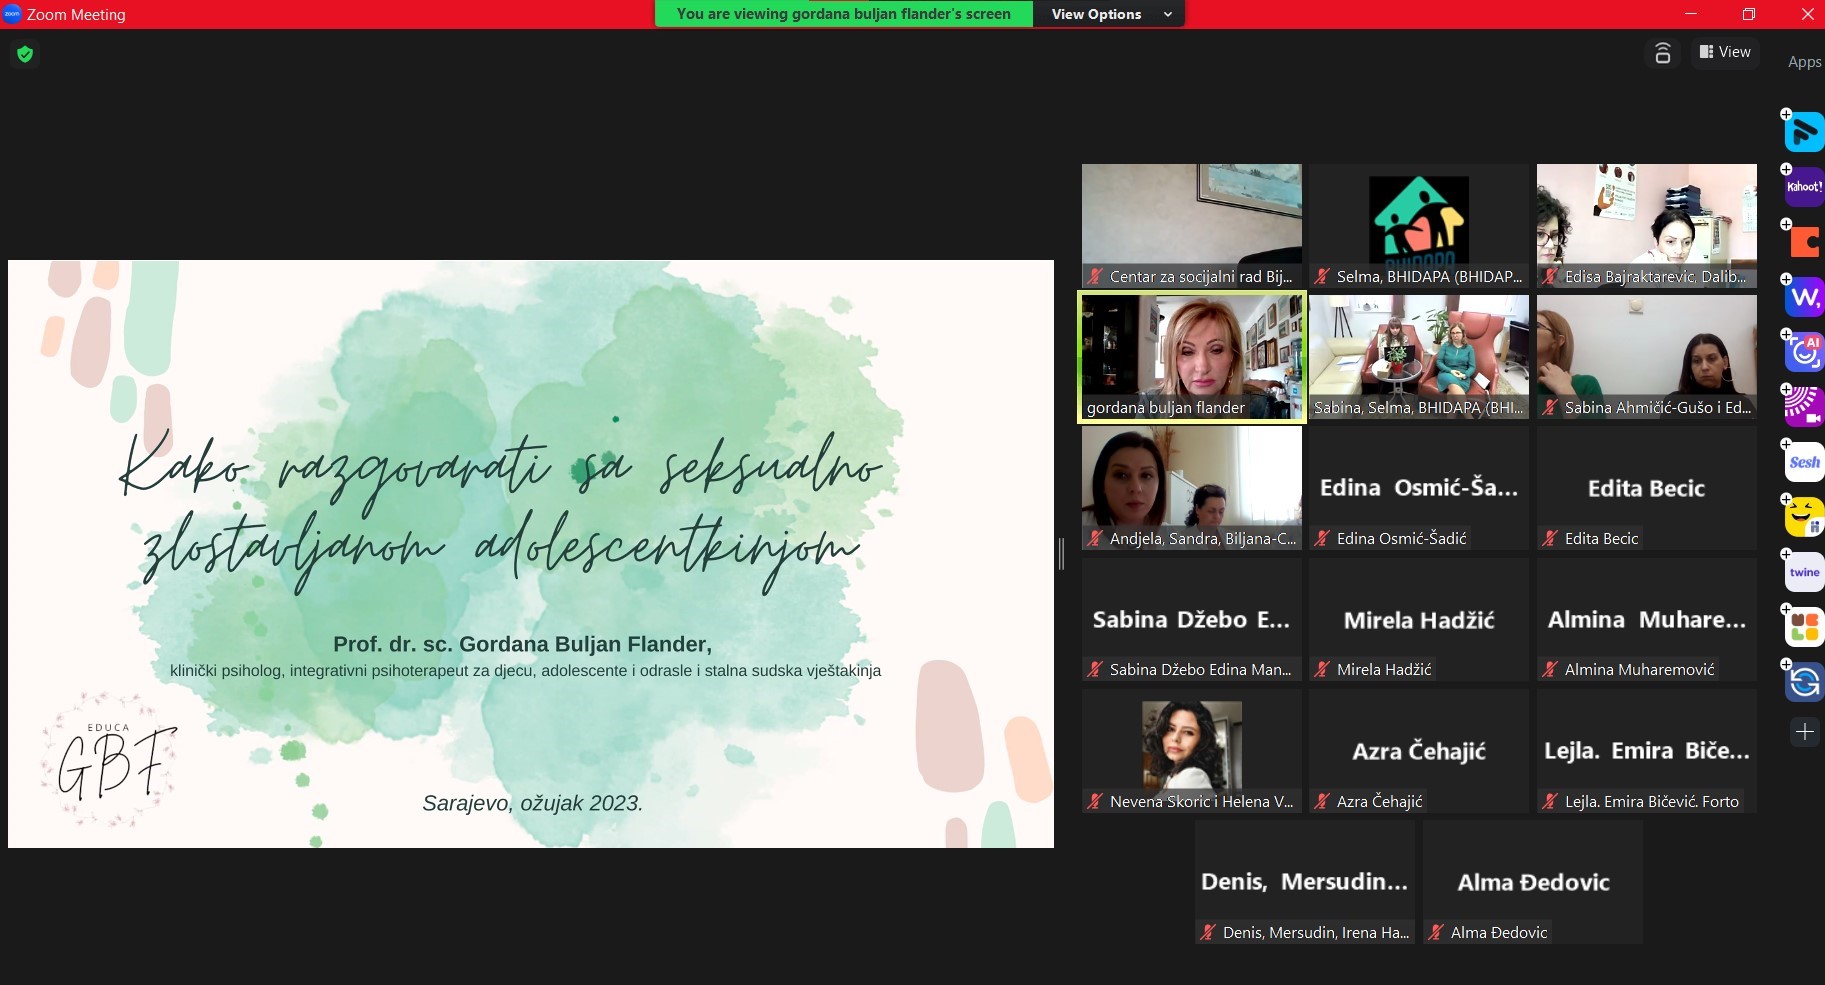Viewport: 1825px width, 985px height.
Task: Grab the divider handle beside shared screen
Action: point(1061,553)
